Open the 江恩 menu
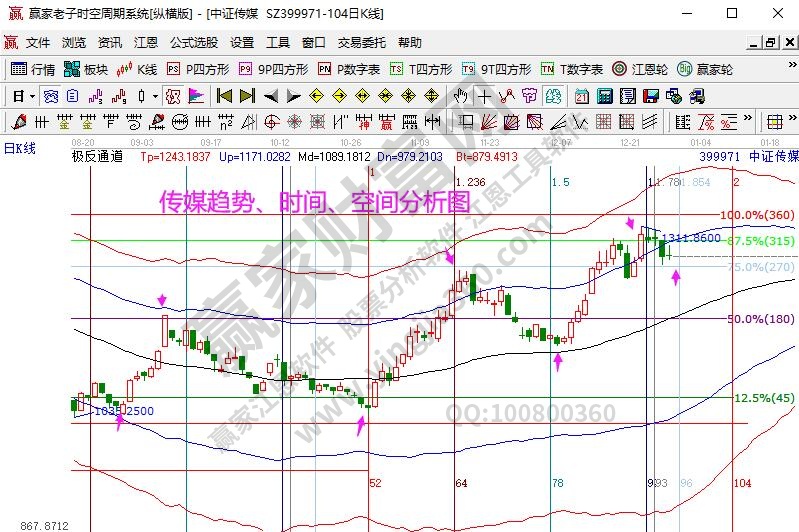 (145, 43)
